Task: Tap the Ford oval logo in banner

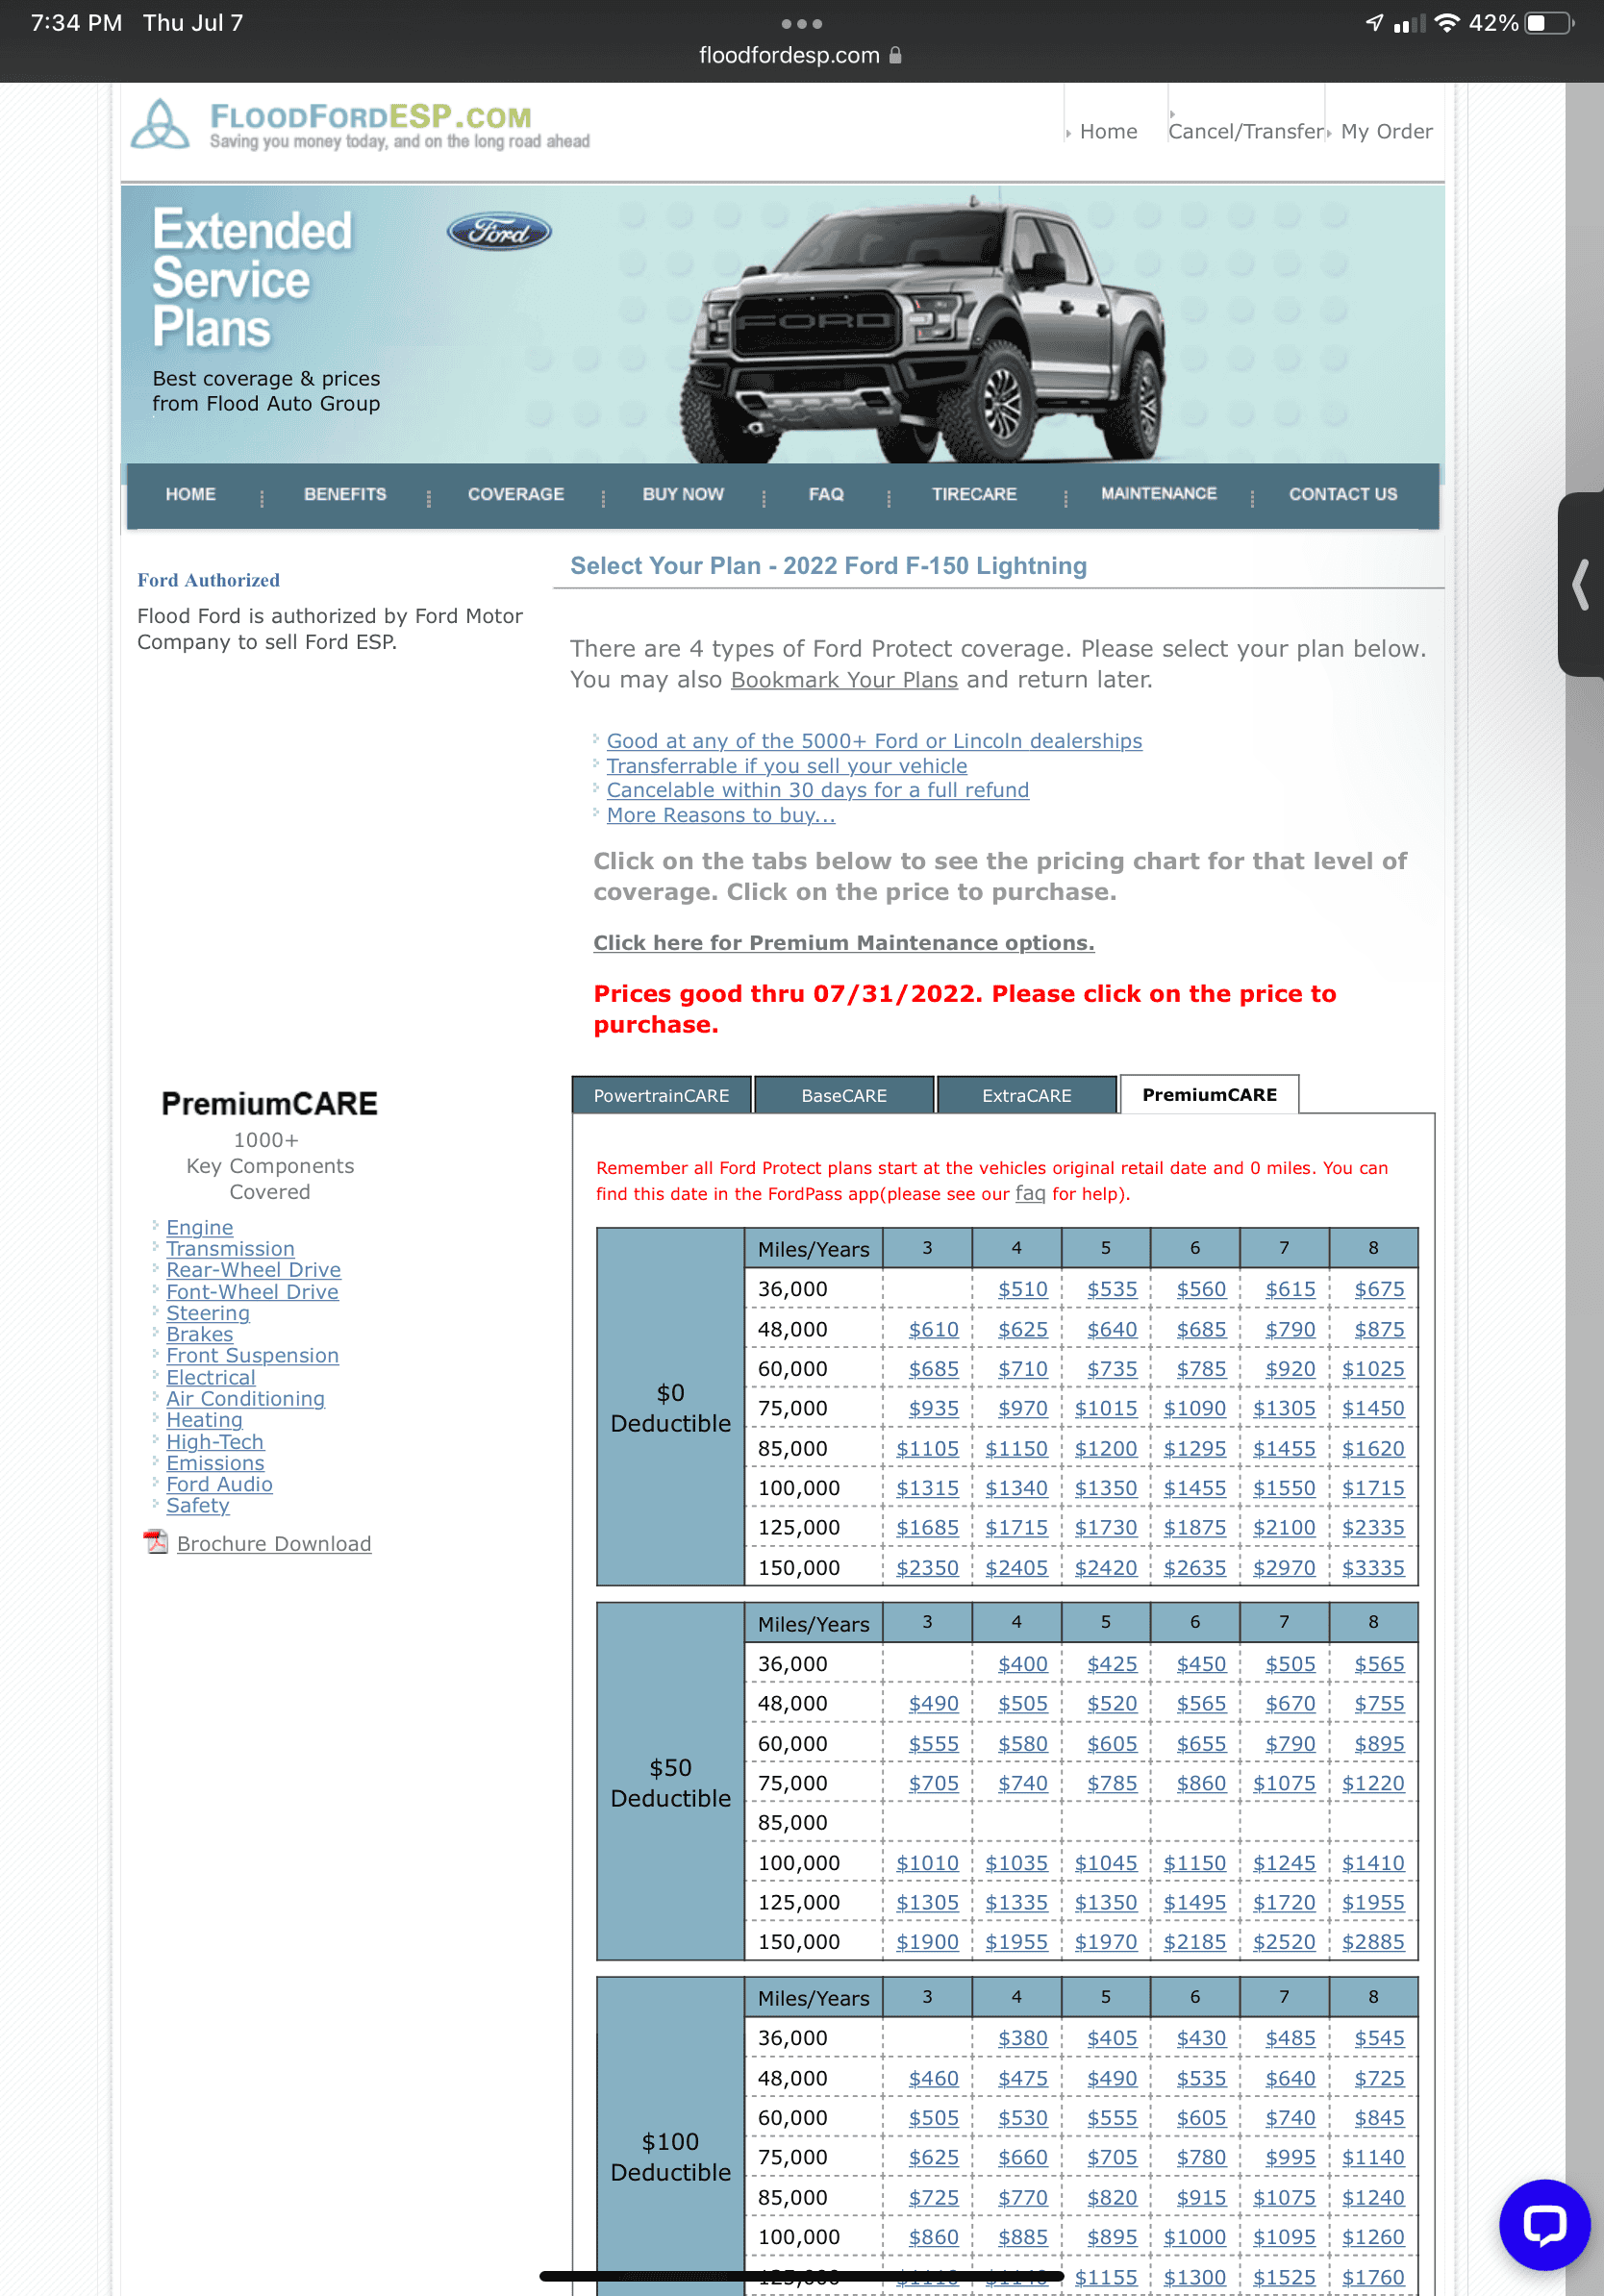Action: coord(499,232)
